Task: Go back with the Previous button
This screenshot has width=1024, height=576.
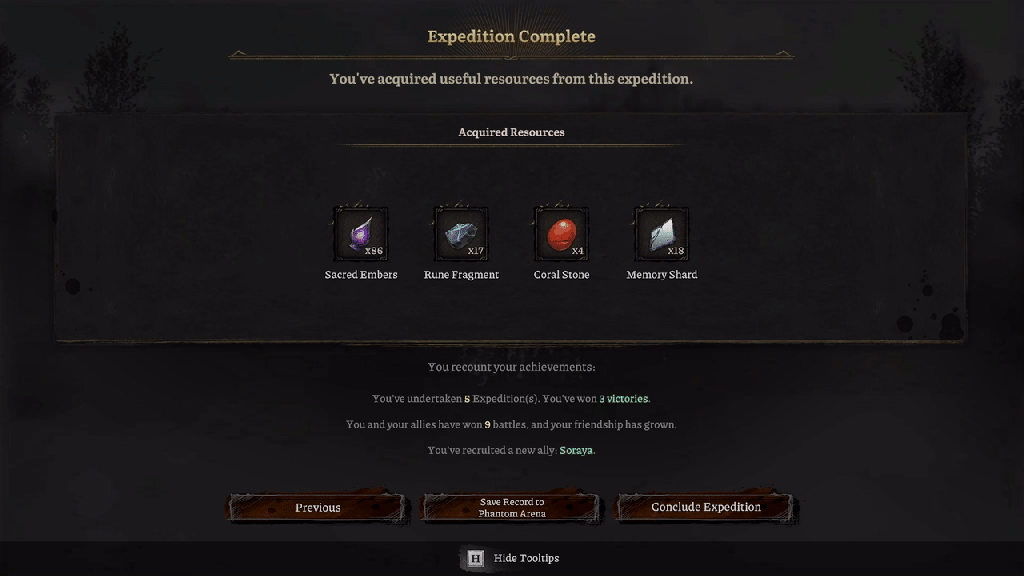Action: pos(318,508)
